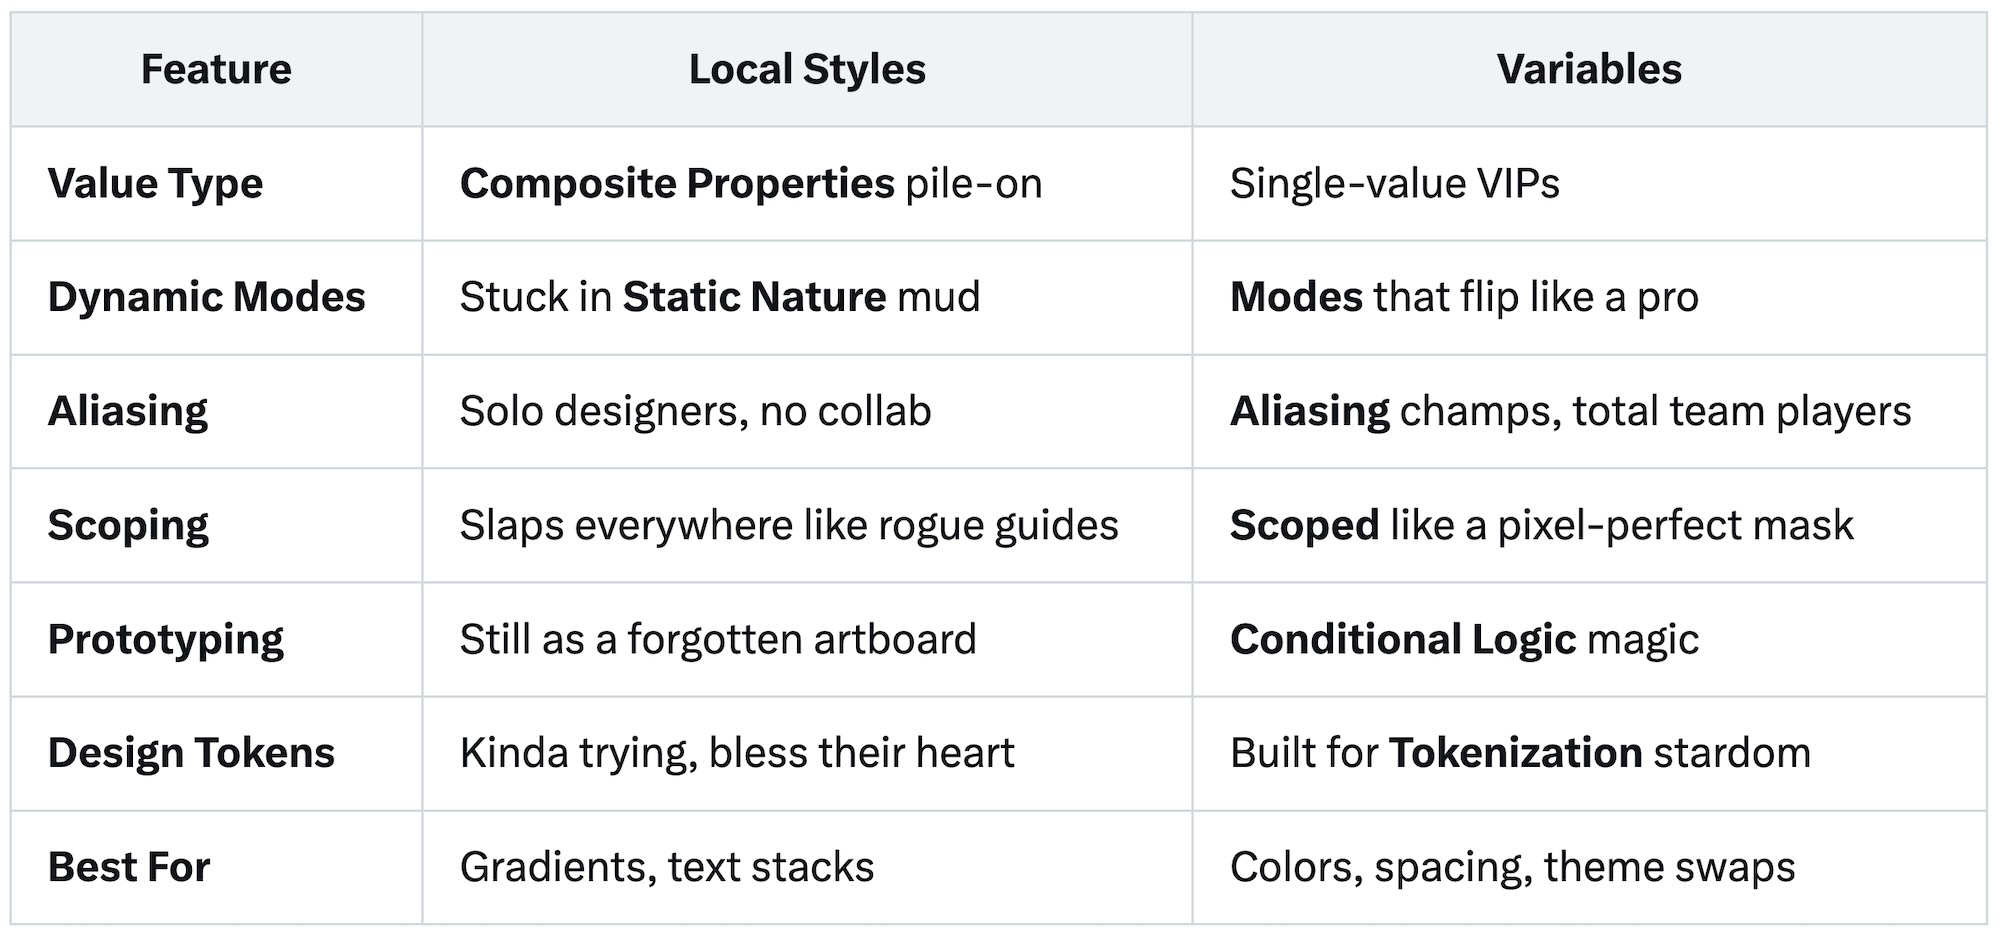Click the Scoped like a pixel-perfect mask cell
The image size is (2000, 934).
click(x=1541, y=526)
